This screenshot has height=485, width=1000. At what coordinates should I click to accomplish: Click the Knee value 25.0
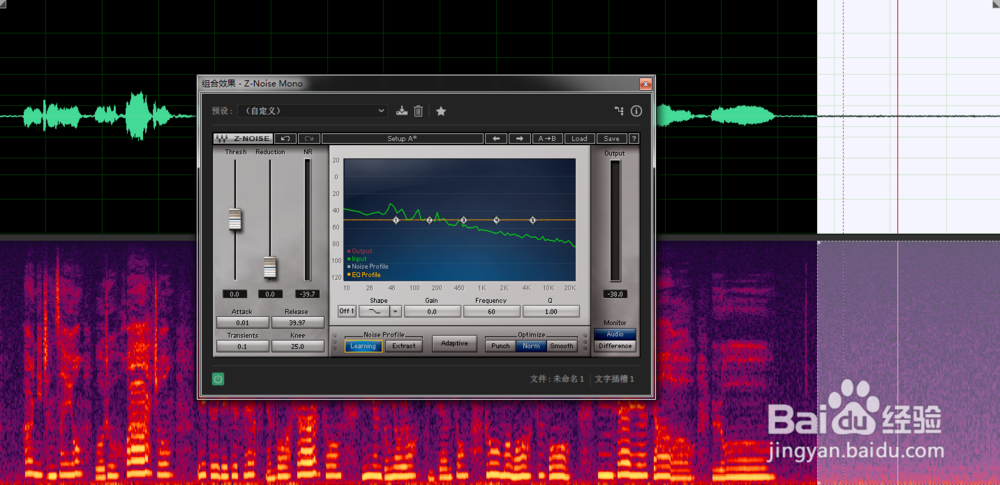[297, 347]
